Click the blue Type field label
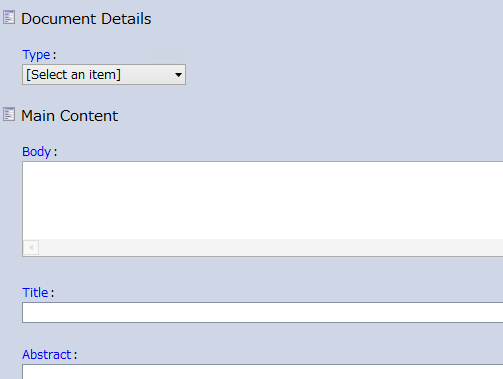The image size is (503, 379). (x=36, y=55)
